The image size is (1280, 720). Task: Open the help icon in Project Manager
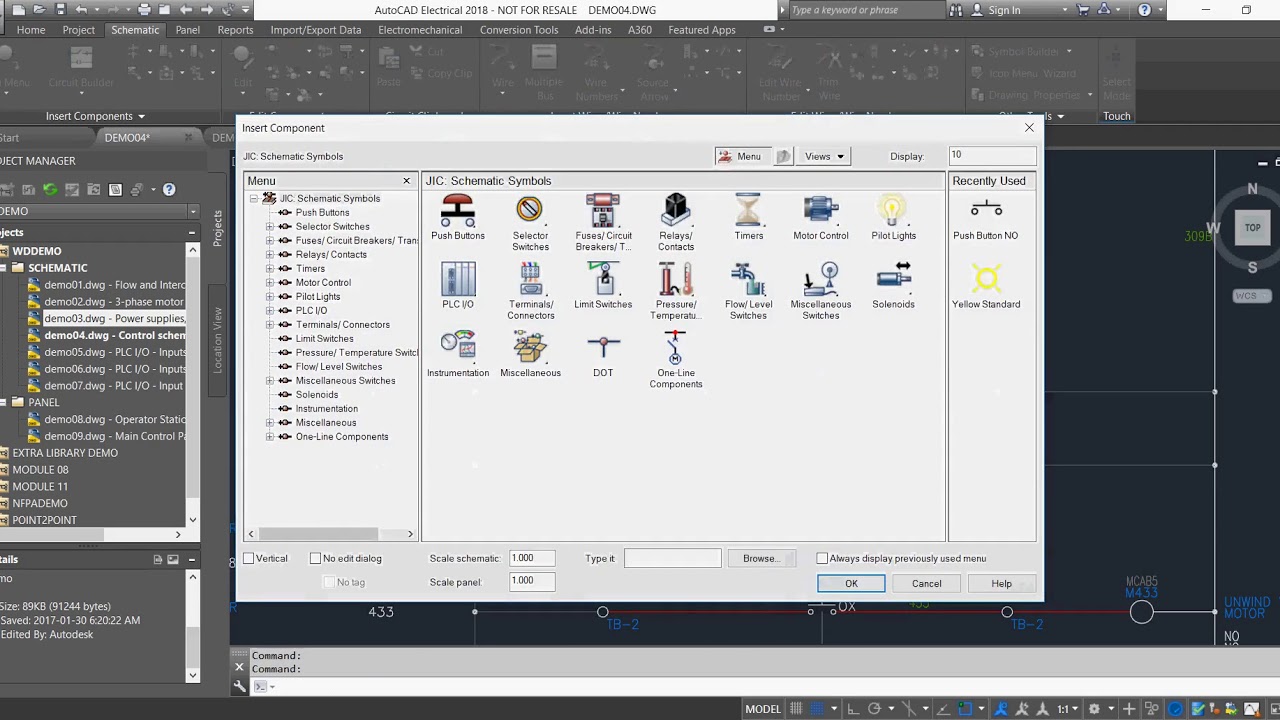pyautogui.click(x=169, y=189)
